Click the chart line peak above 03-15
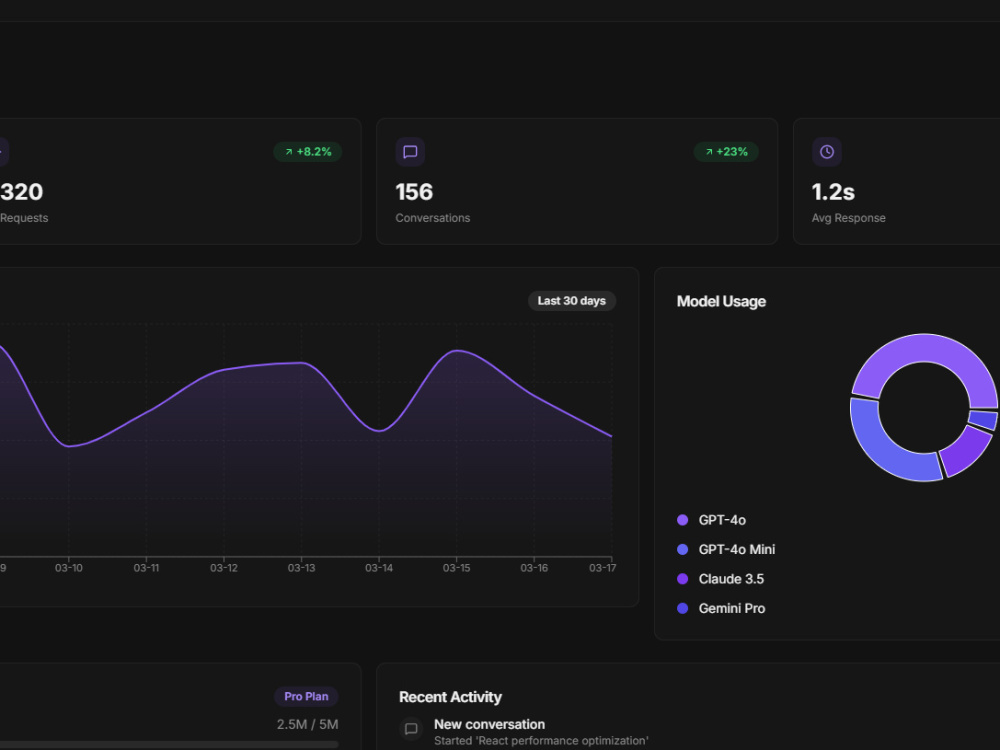Image resolution: width=1000 pixels, height=750 pixels. [x=457, y=351]
